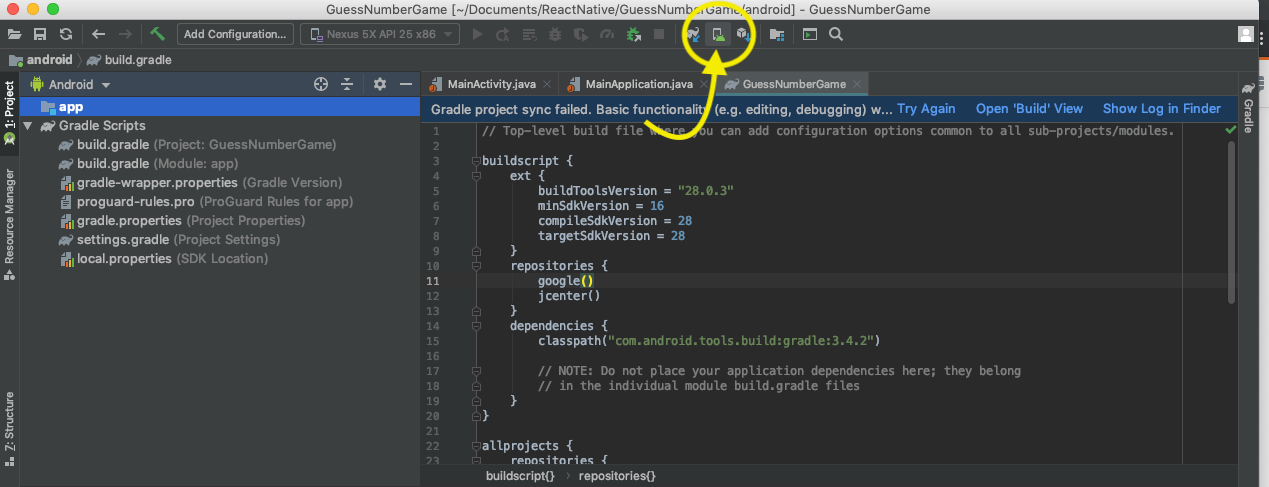1269x487 pixels.
Task: Click the green inspection checkmark indicator
Action: [x=1229, y=130]
